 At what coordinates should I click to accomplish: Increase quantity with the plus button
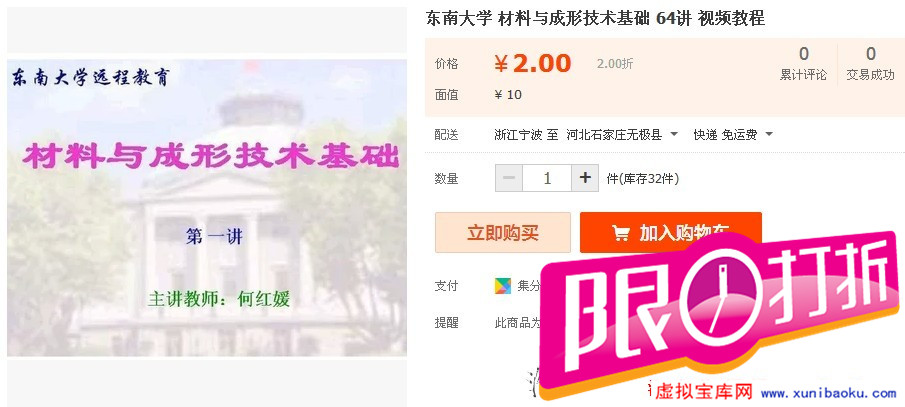(585, 178)
